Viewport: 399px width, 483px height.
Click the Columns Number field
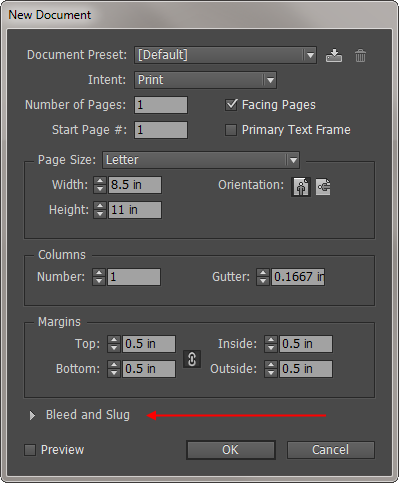(x=134, y=277)
